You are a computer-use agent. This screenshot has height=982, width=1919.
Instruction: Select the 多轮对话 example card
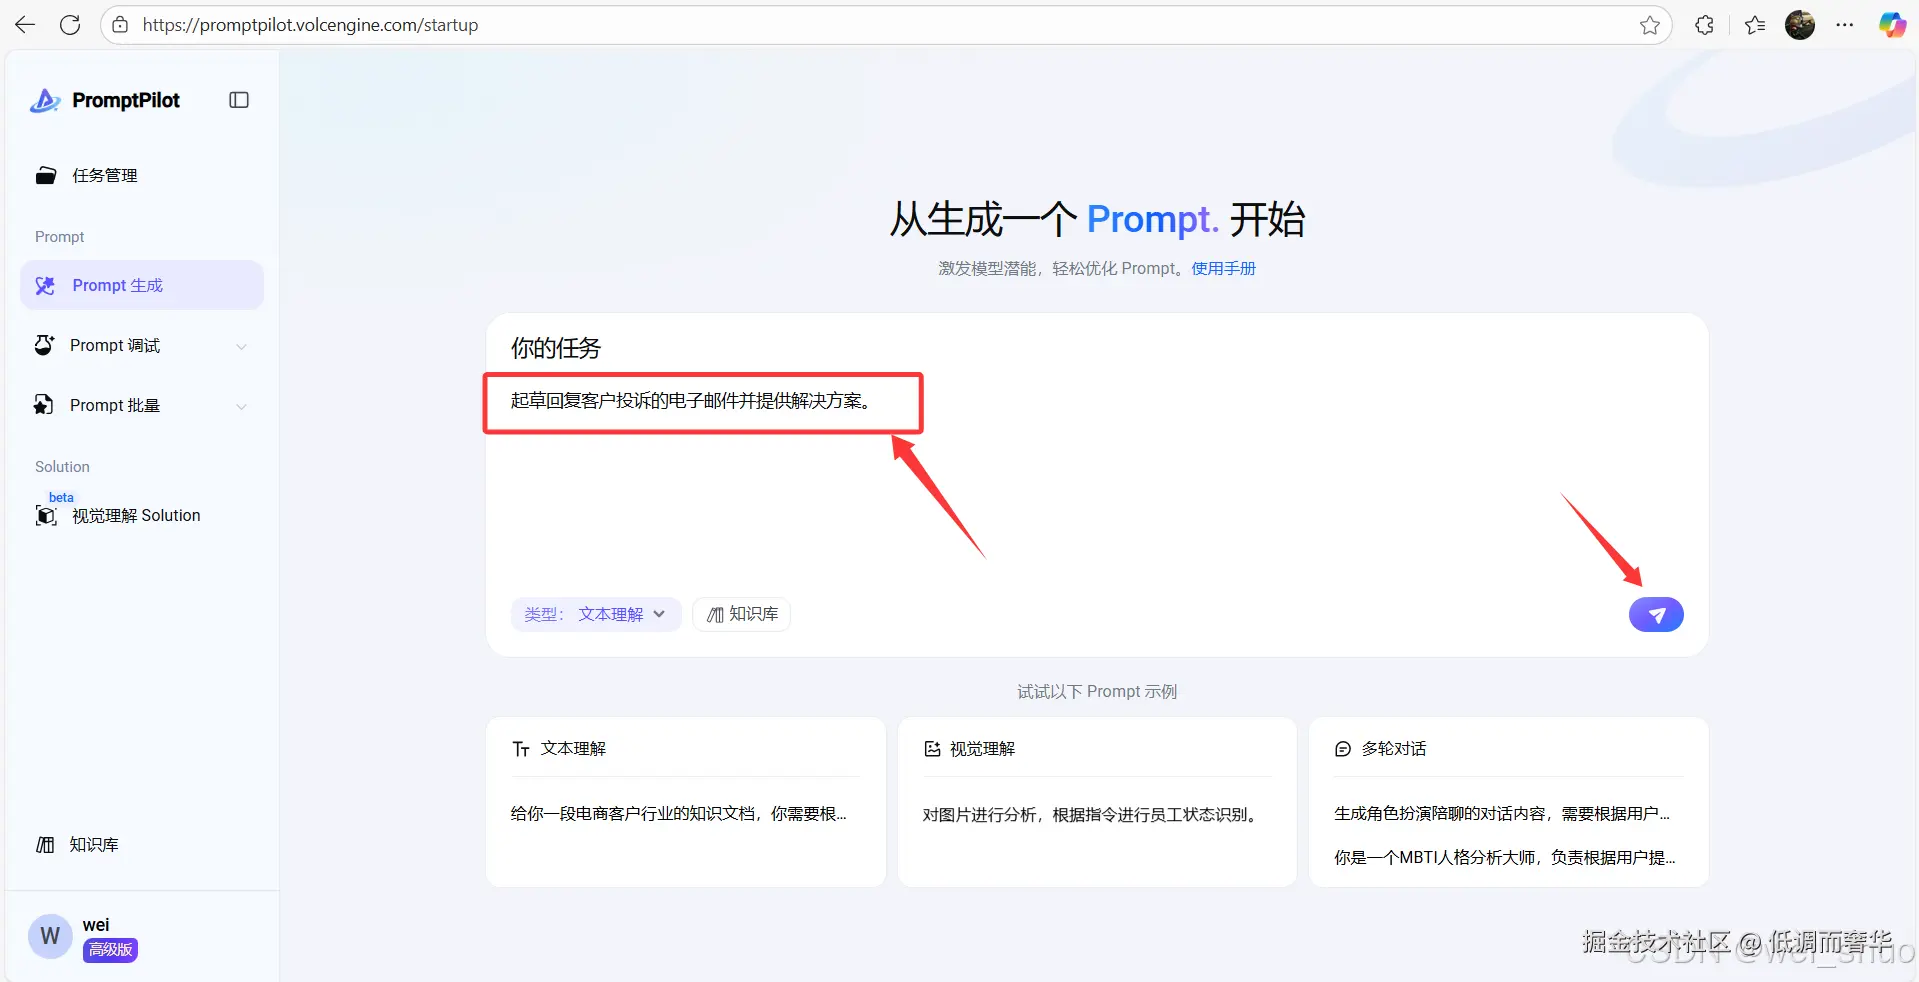[x=1506, y=802]
